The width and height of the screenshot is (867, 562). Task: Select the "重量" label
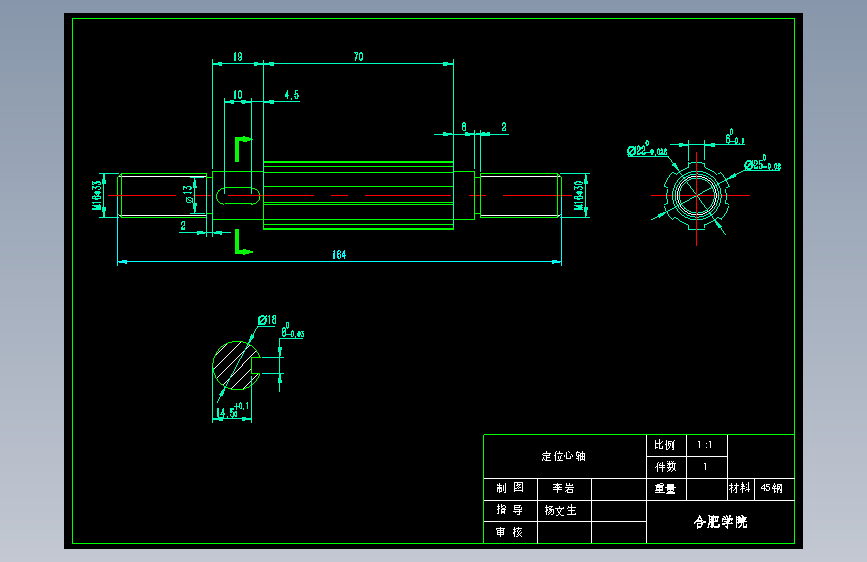pos(665,489)
